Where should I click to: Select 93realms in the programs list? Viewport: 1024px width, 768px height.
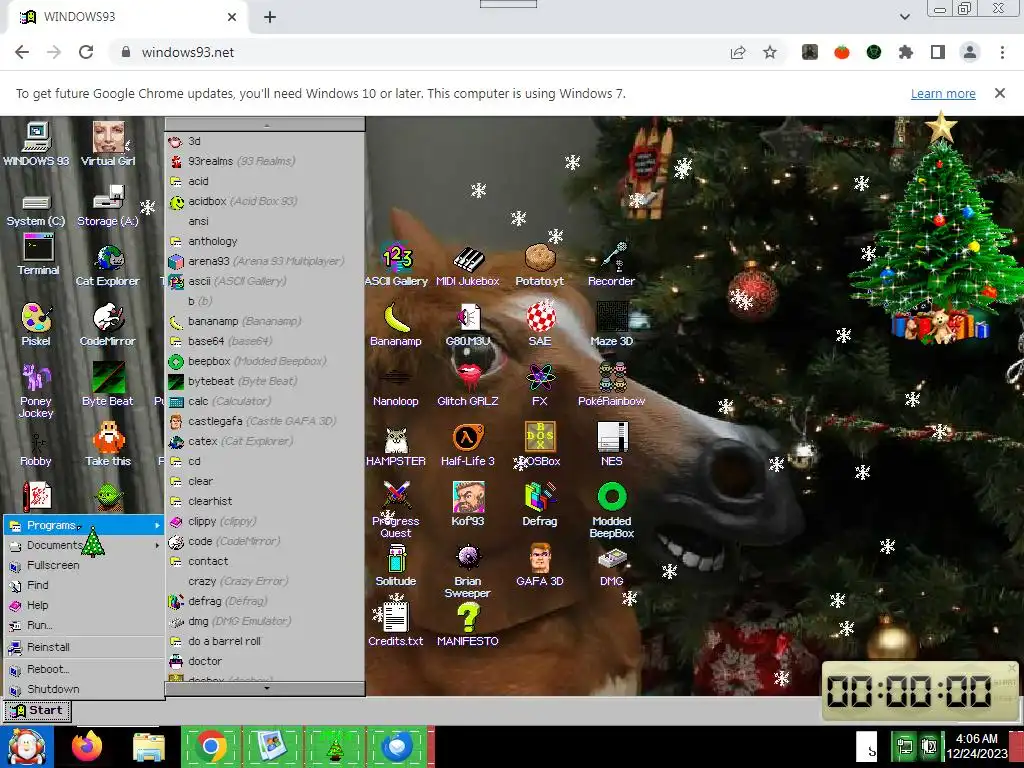[x=265, y=161]
